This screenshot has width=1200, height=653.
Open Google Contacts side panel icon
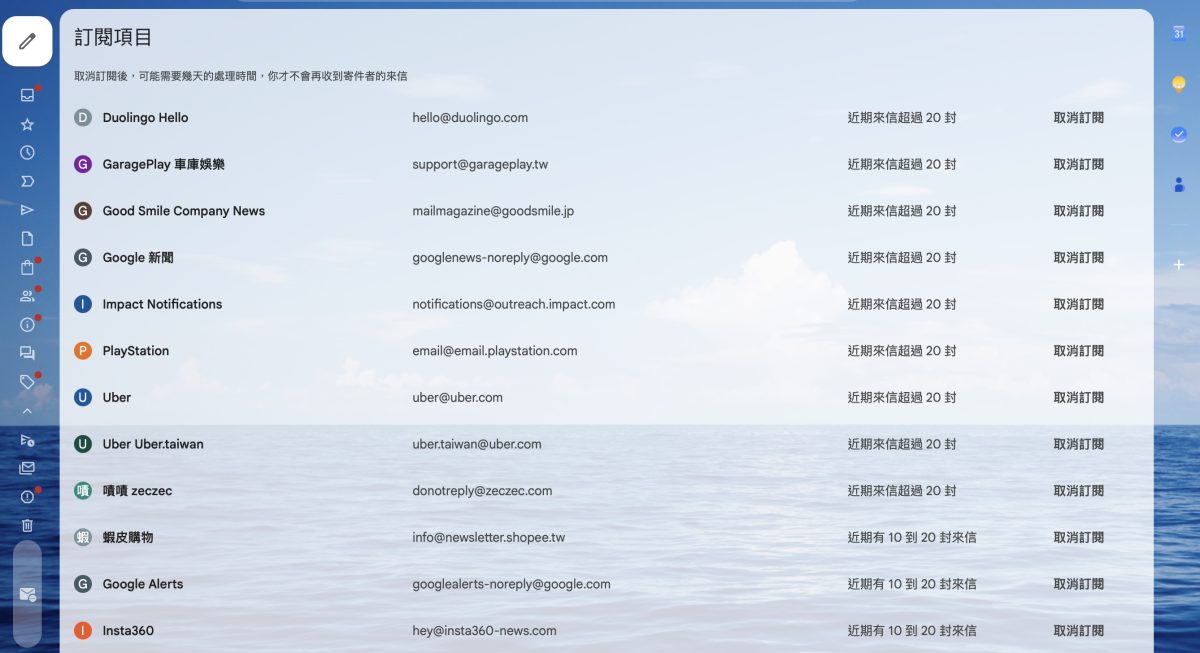point(1179,184)
